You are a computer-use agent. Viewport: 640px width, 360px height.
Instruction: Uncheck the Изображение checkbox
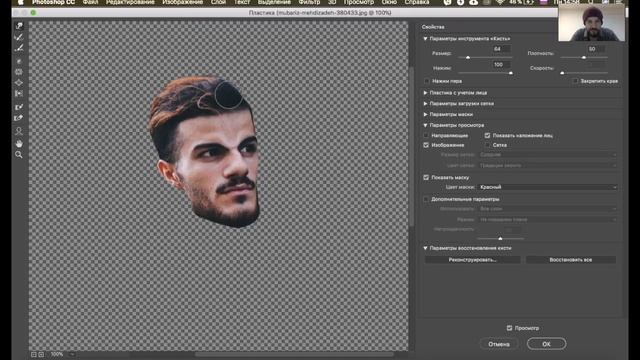coord(426,145)
